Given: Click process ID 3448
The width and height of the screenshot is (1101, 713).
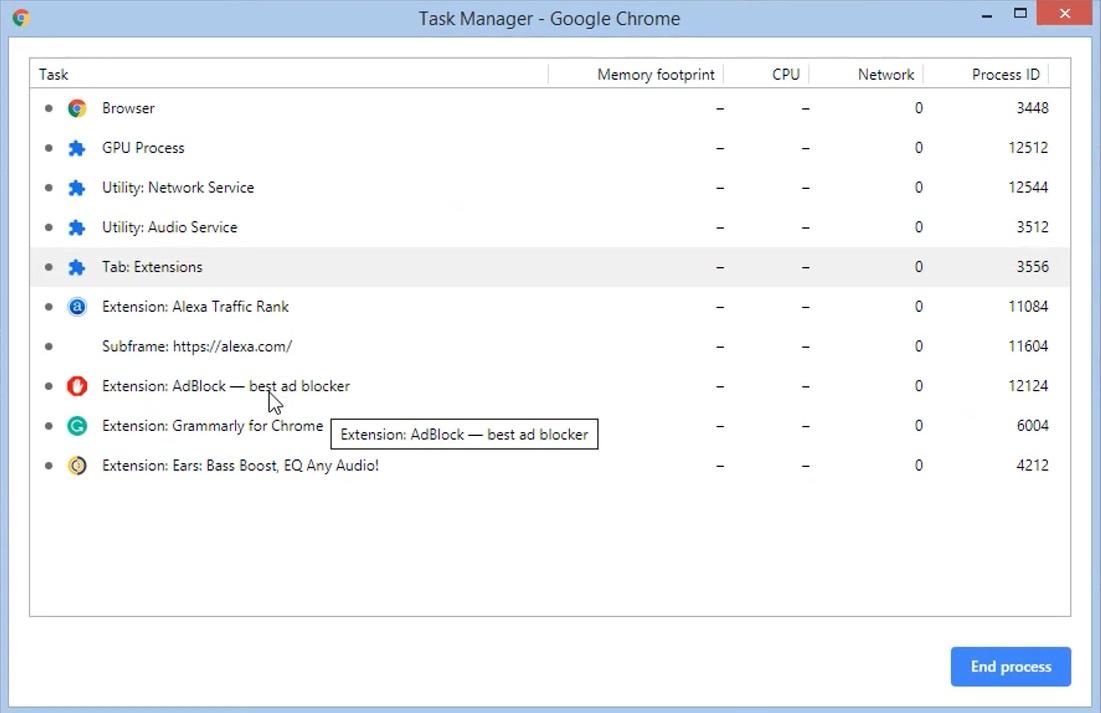Looking at the screenshot, I should (1032, 108).
